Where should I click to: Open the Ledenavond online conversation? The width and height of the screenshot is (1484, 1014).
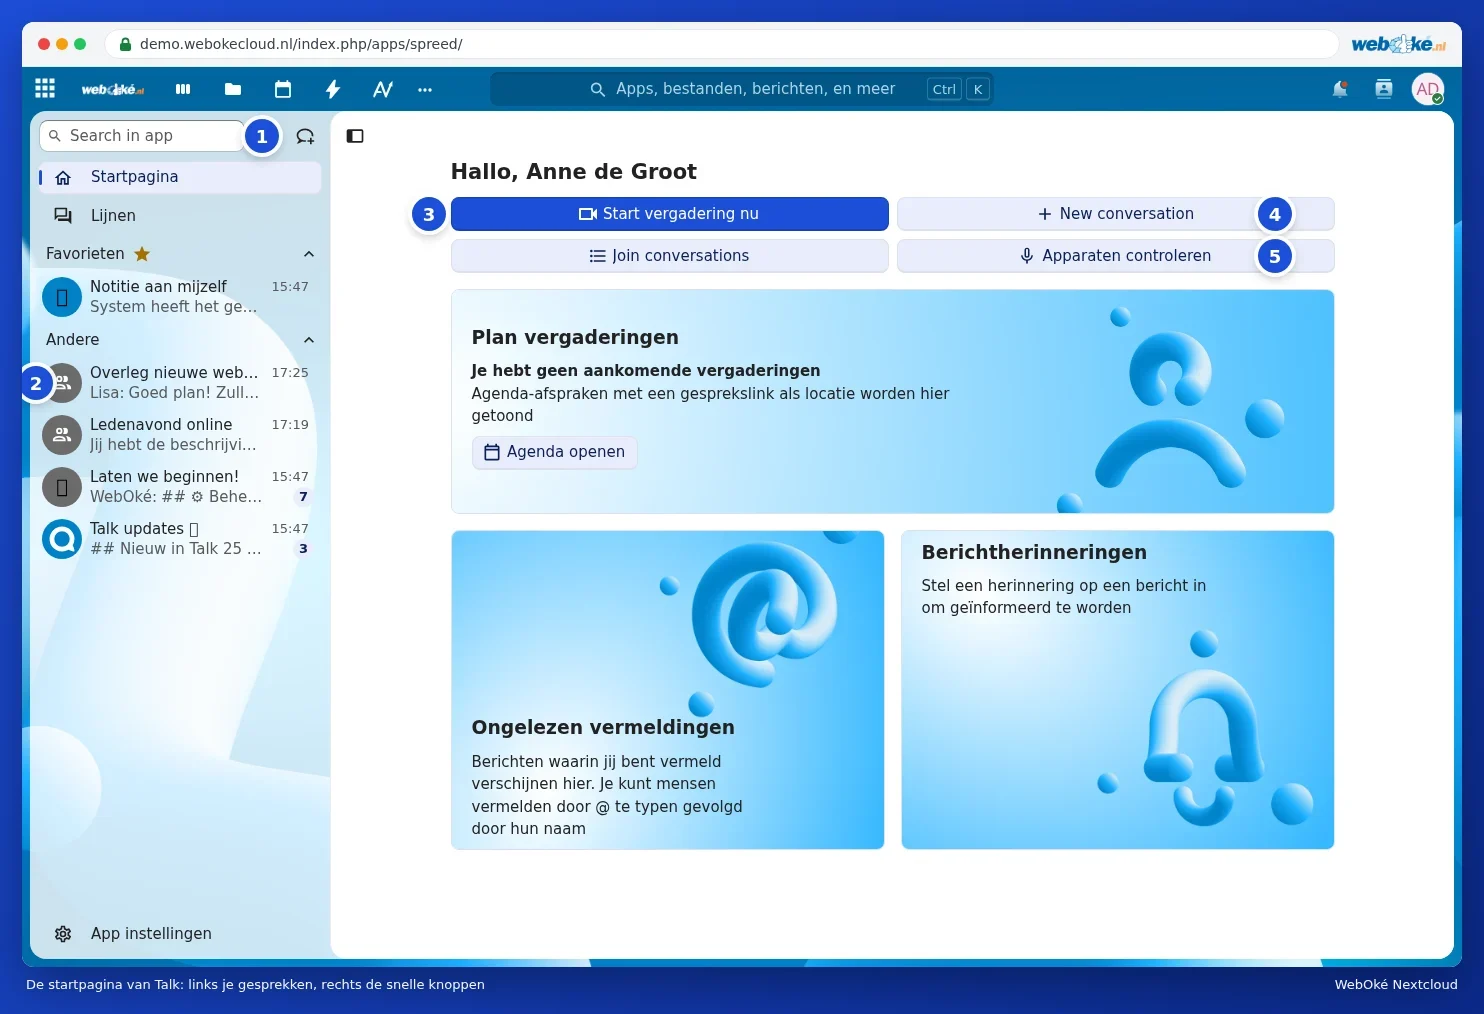180,435
